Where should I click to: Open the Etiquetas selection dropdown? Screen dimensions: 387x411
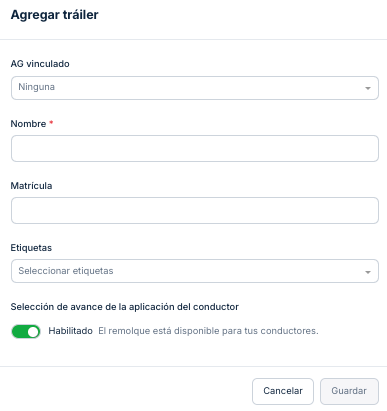pyautogui.click(x=195, y=271)
